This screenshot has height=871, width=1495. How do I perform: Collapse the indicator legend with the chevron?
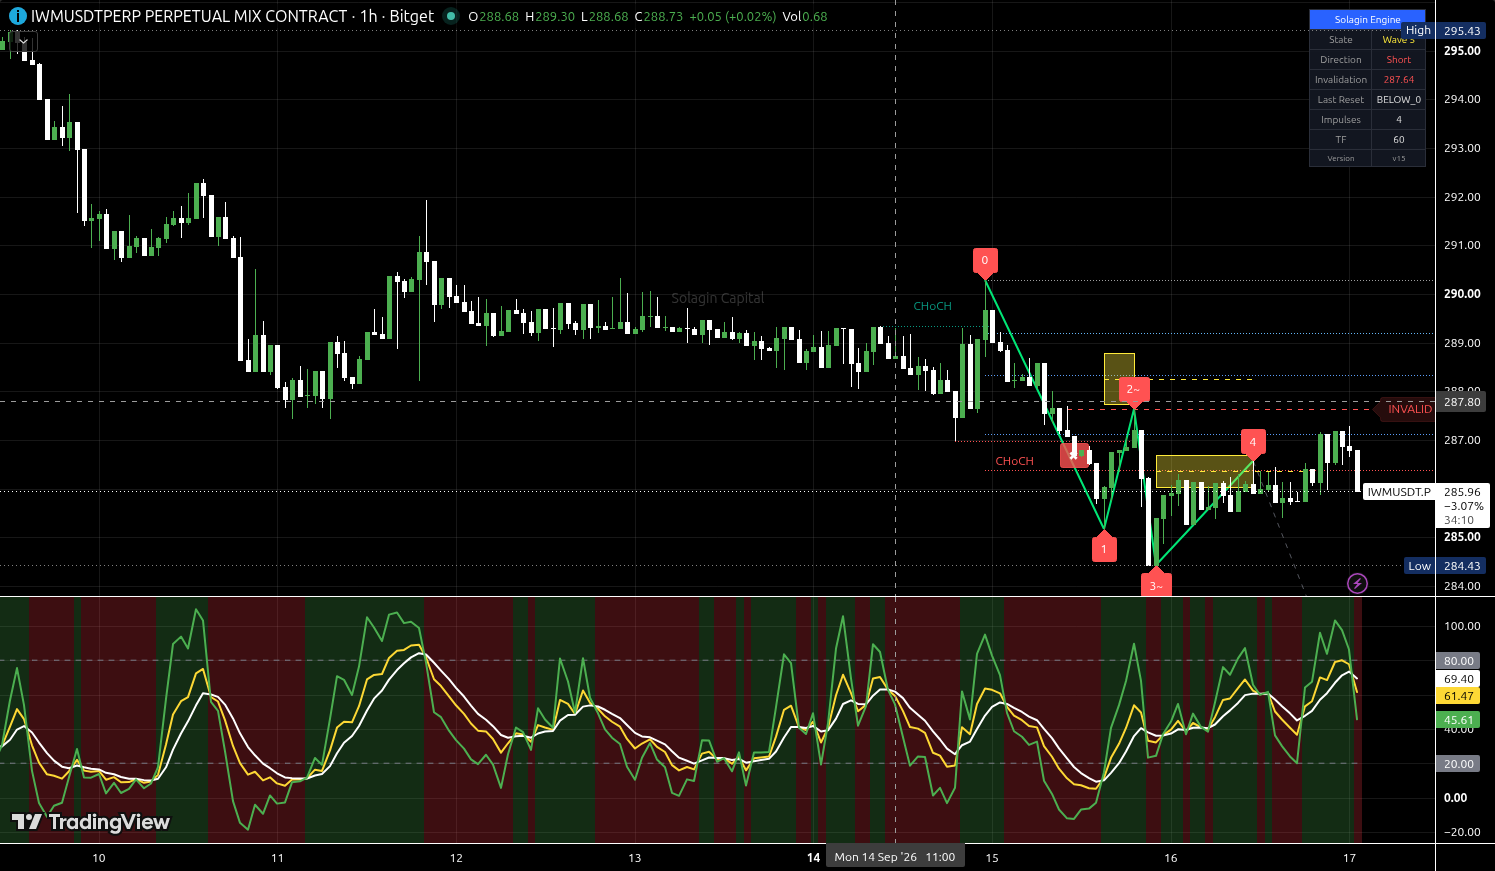click(24, 41)
